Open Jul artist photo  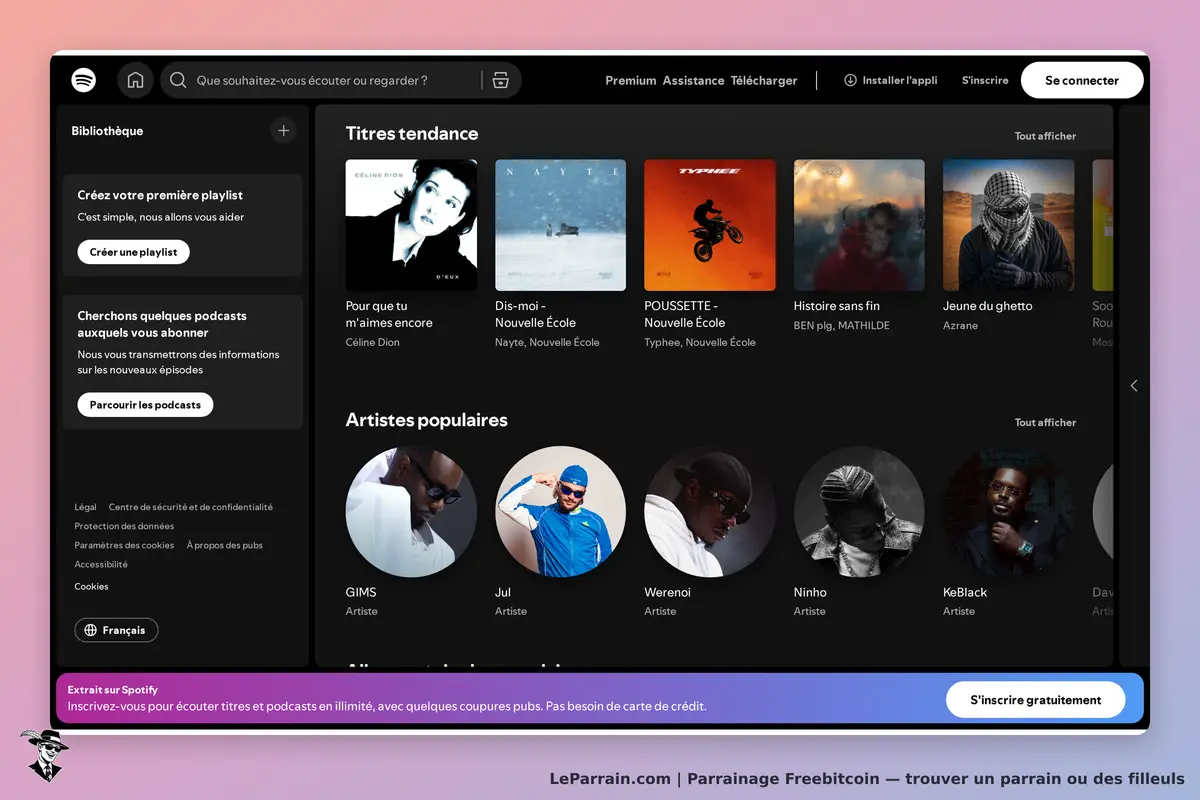[x=560, y=511]
